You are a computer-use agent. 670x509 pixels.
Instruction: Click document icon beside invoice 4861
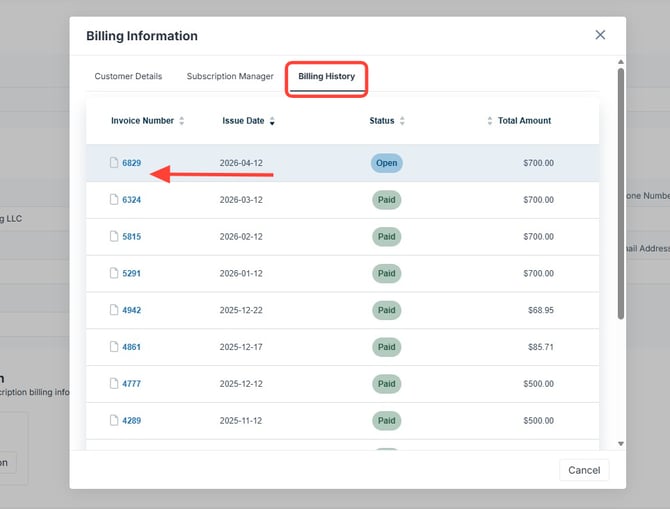[x=114, y=347]
